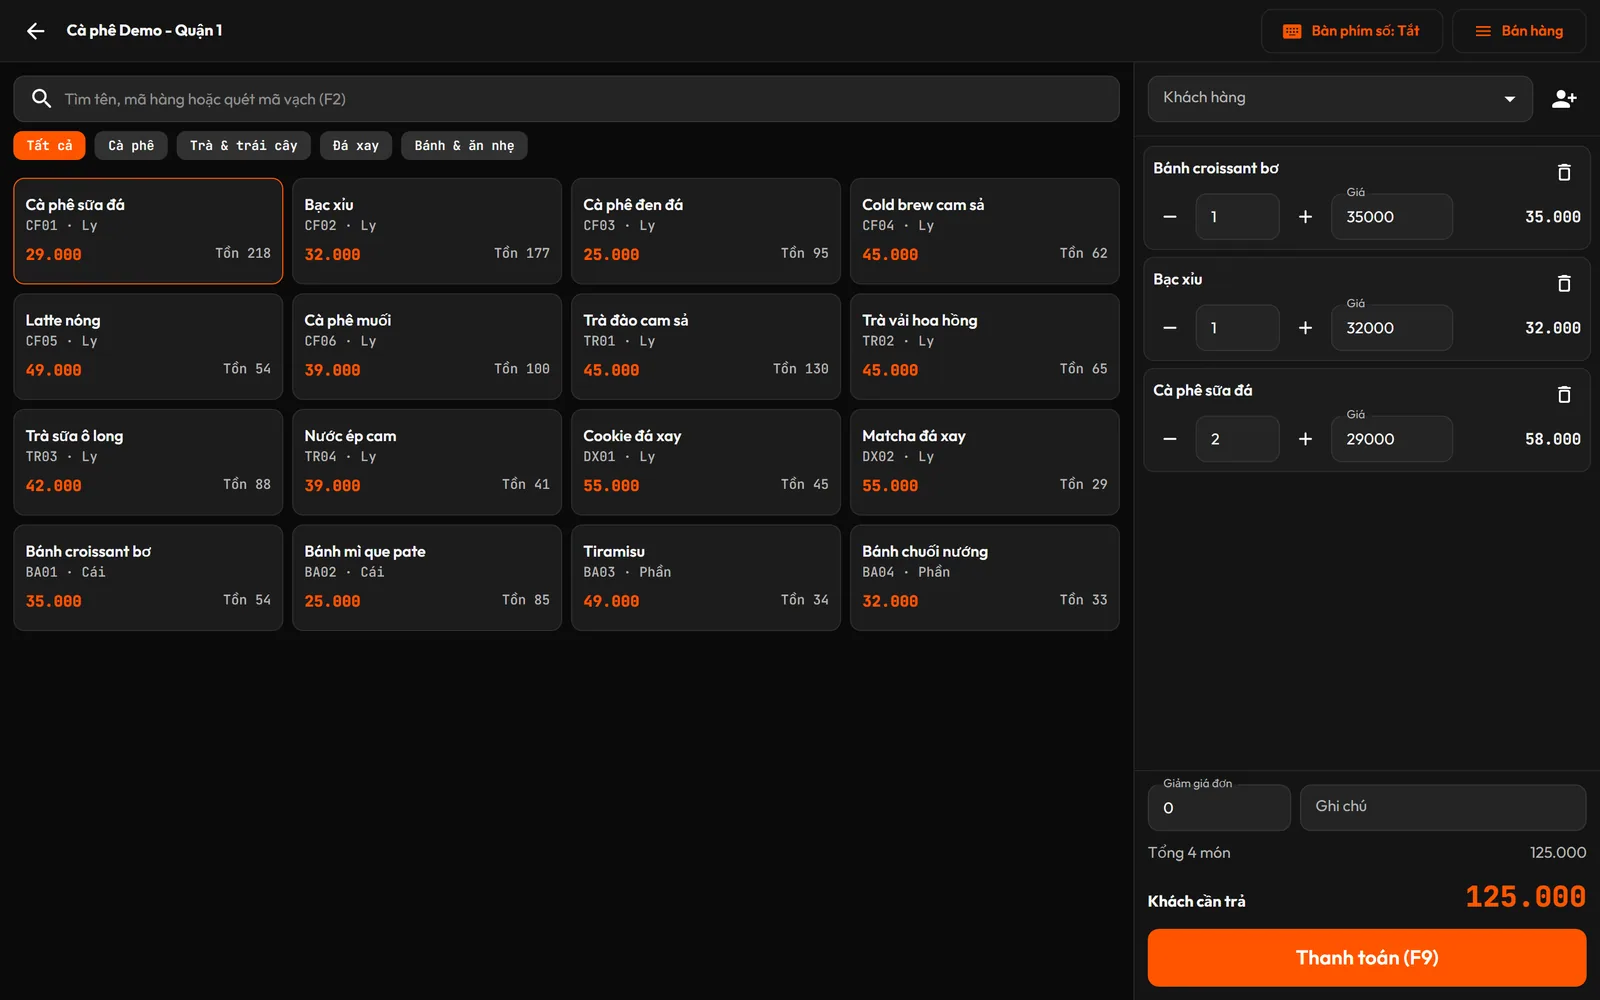Click the product search field
Screen dimensions: 1600x1000
pyautogui.click(x=566, y=99)
